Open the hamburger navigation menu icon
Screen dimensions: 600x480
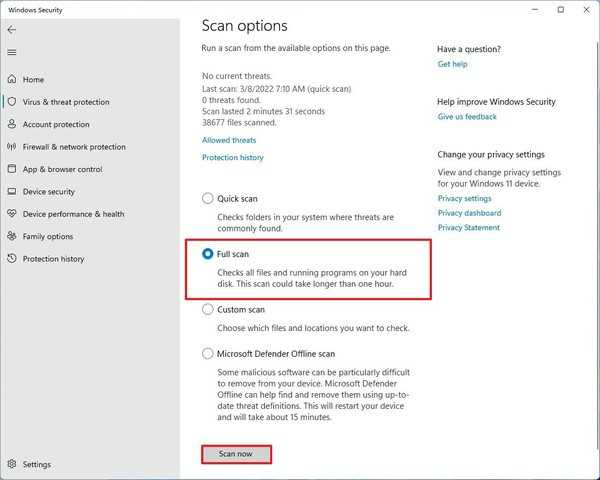tap(12, 52)
